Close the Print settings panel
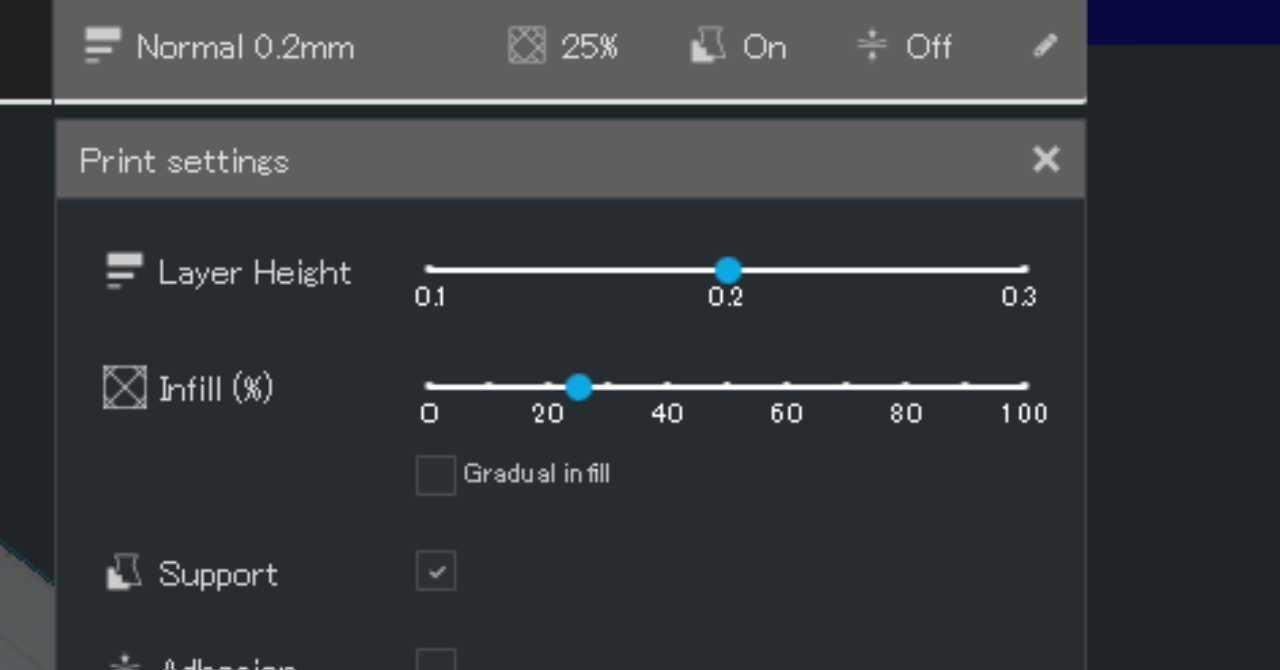The height and width of the screenshot is (670, 1280). pyautogui.click(x=1046, y=159)
